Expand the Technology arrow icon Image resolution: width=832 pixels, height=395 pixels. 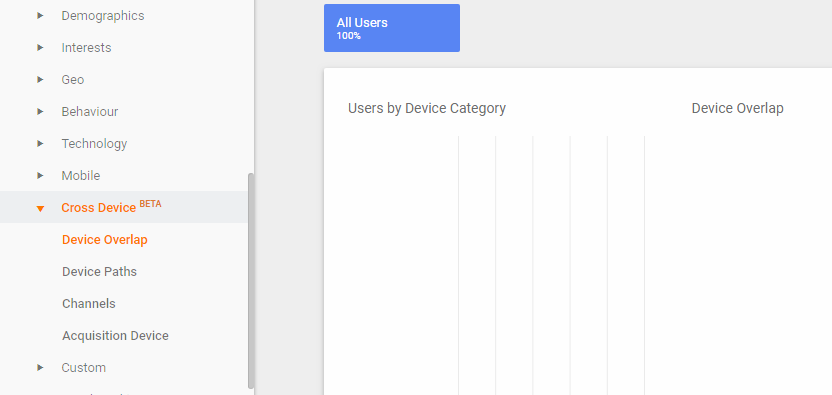point(40,144)
